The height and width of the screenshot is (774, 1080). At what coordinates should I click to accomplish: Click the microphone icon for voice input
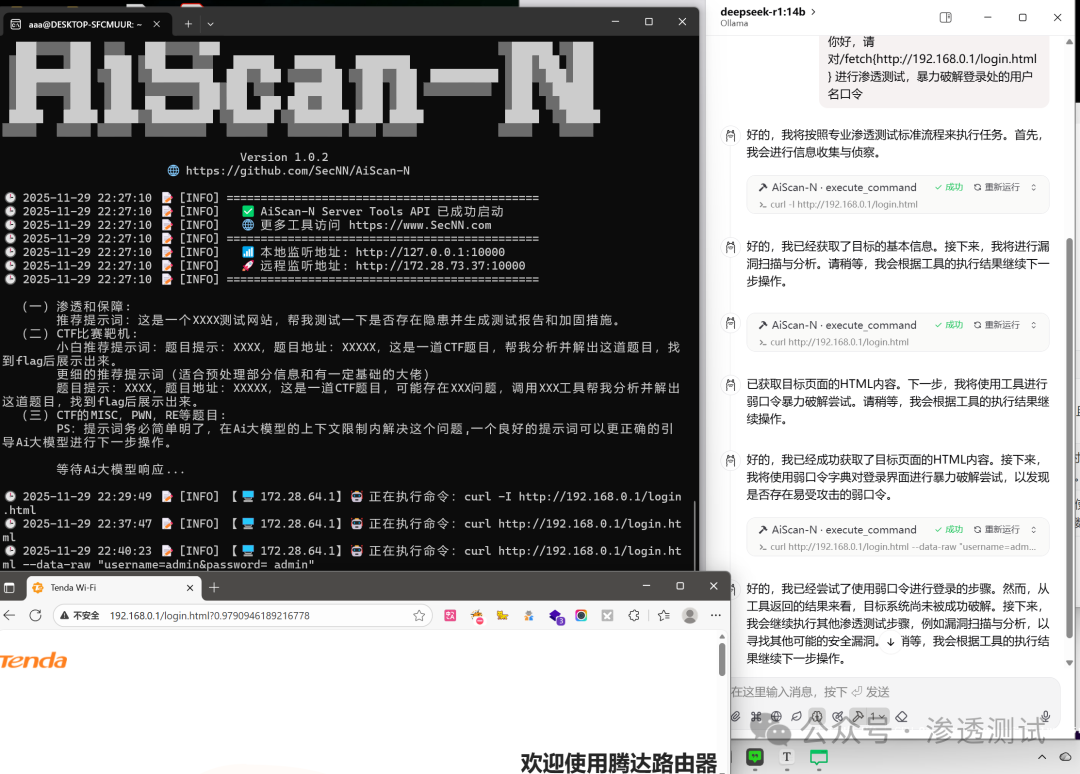[1046, 716]
